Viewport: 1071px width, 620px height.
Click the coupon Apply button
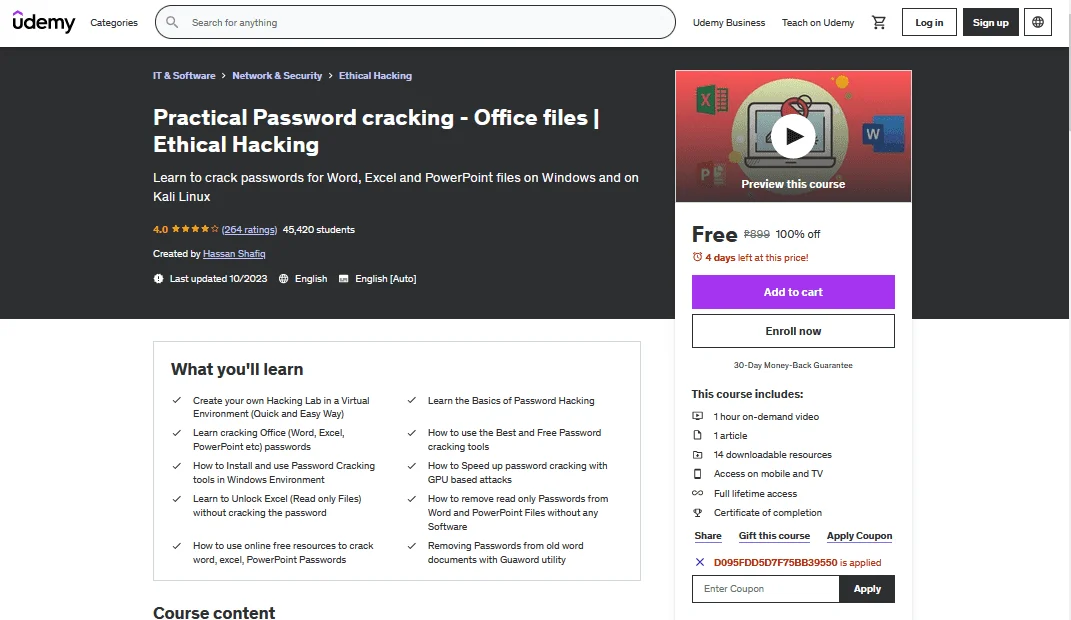click(x=867, y=589)
